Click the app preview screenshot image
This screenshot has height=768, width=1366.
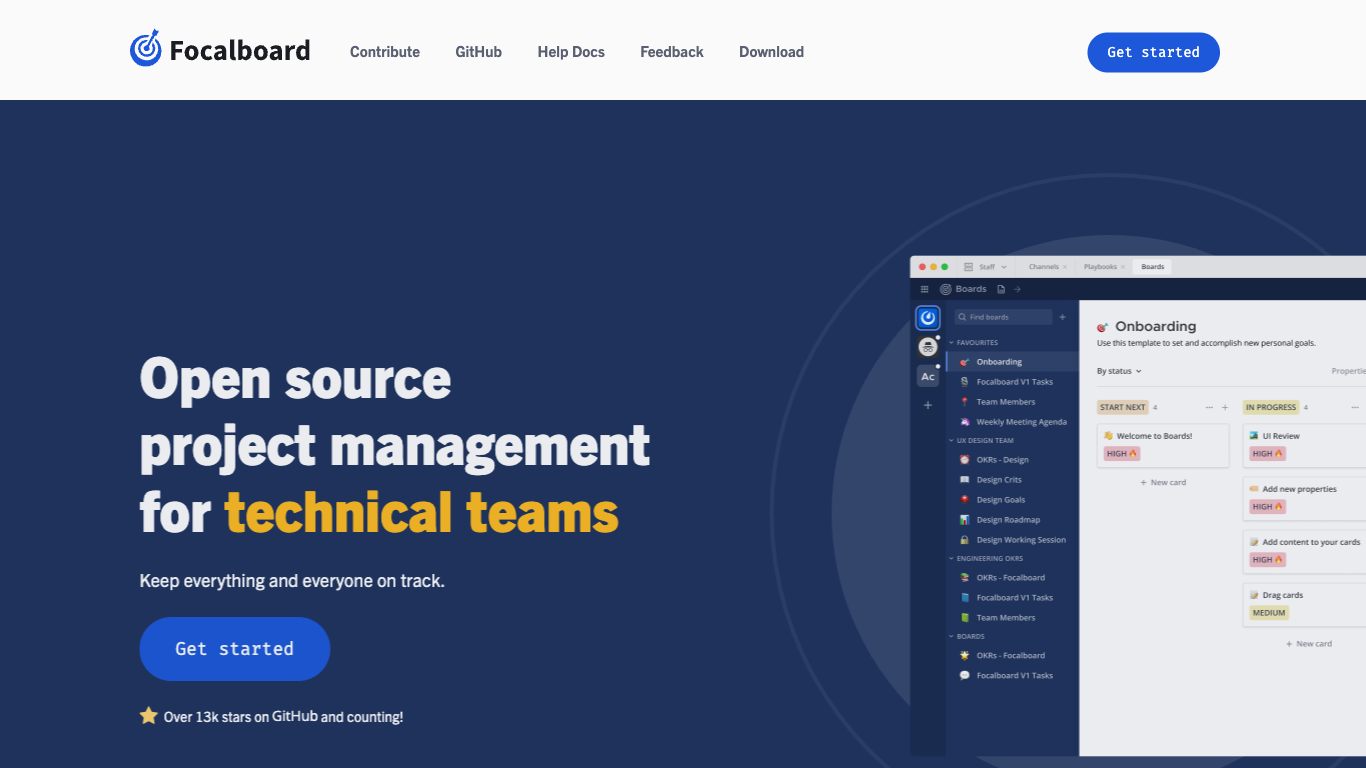point(1138,506)
